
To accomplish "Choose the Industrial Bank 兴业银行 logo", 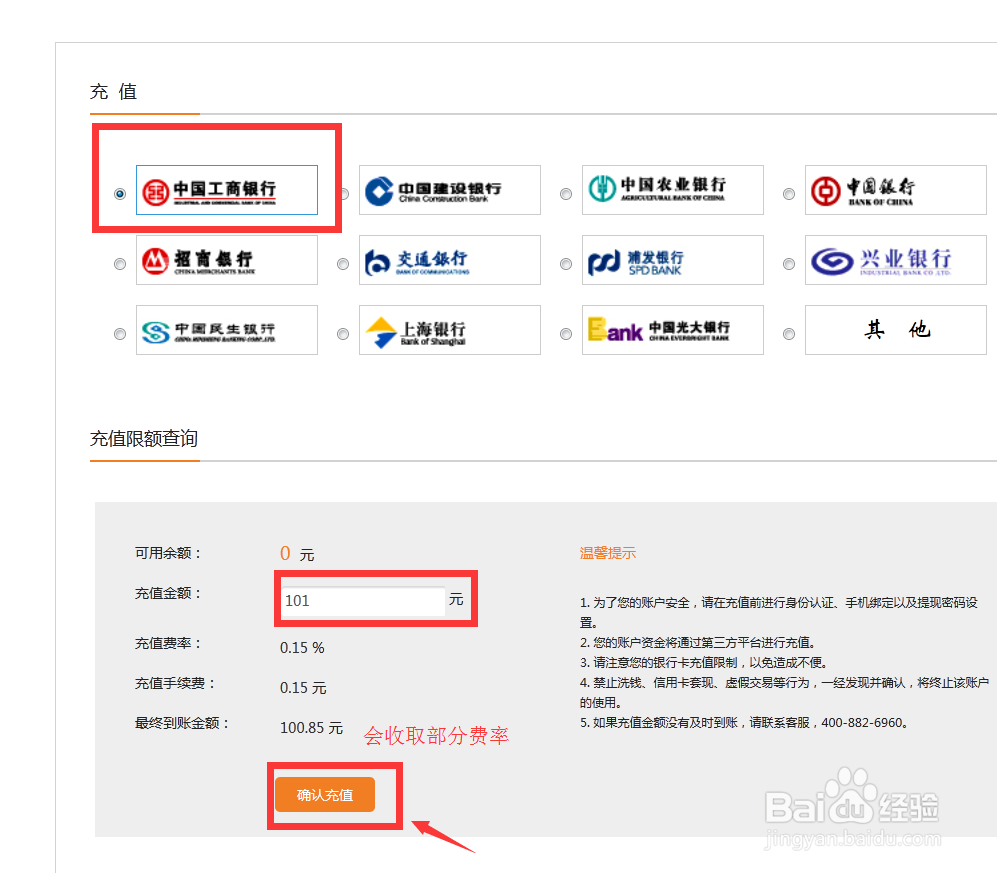I will (x=896, y=260).
